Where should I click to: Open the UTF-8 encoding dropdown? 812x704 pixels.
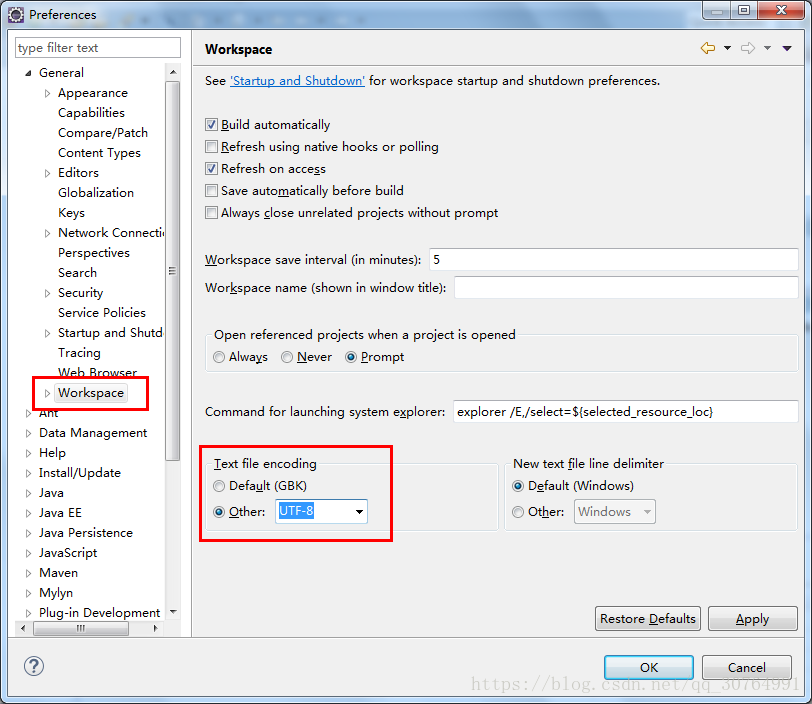(x=359, y=512)
